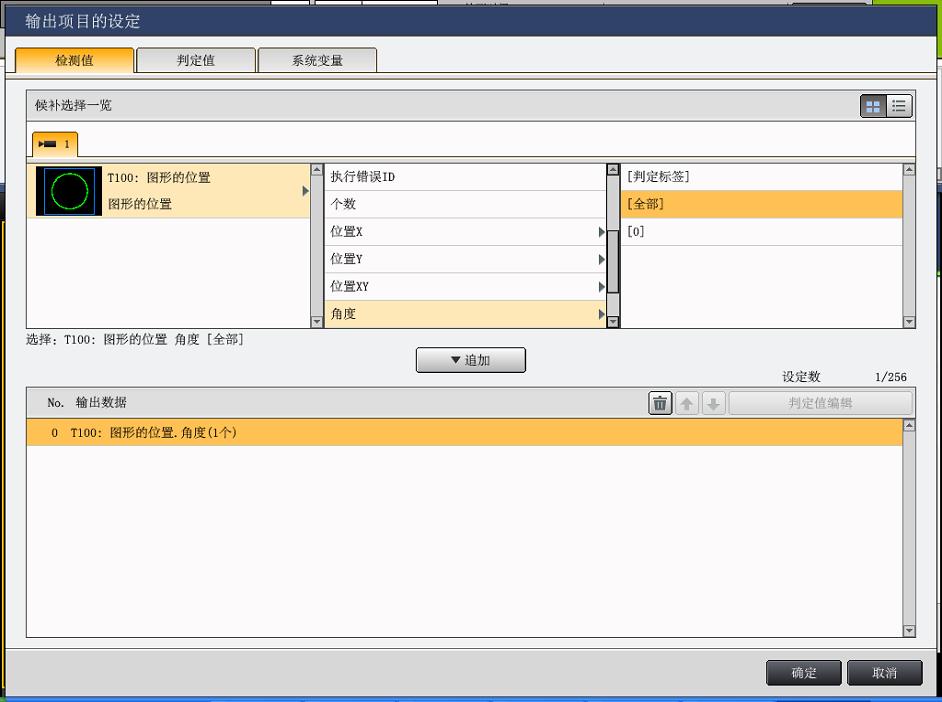Confirm with the 确定 button
This screenshot has height=702, width=942.
[804, 673]
